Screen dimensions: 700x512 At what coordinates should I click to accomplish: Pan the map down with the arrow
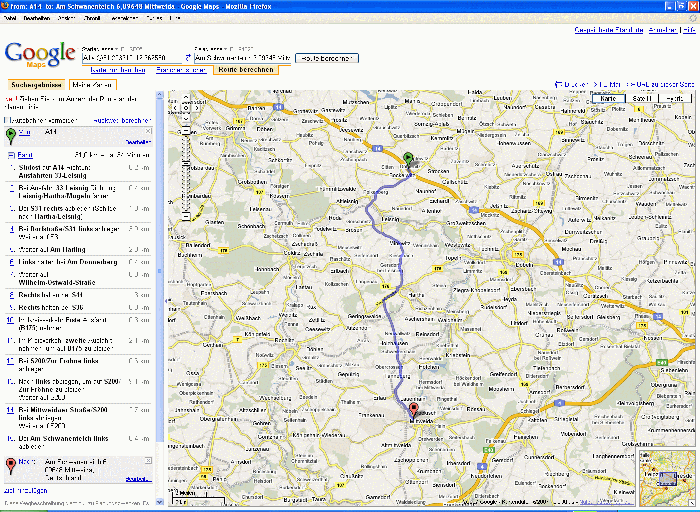[186, 118]
